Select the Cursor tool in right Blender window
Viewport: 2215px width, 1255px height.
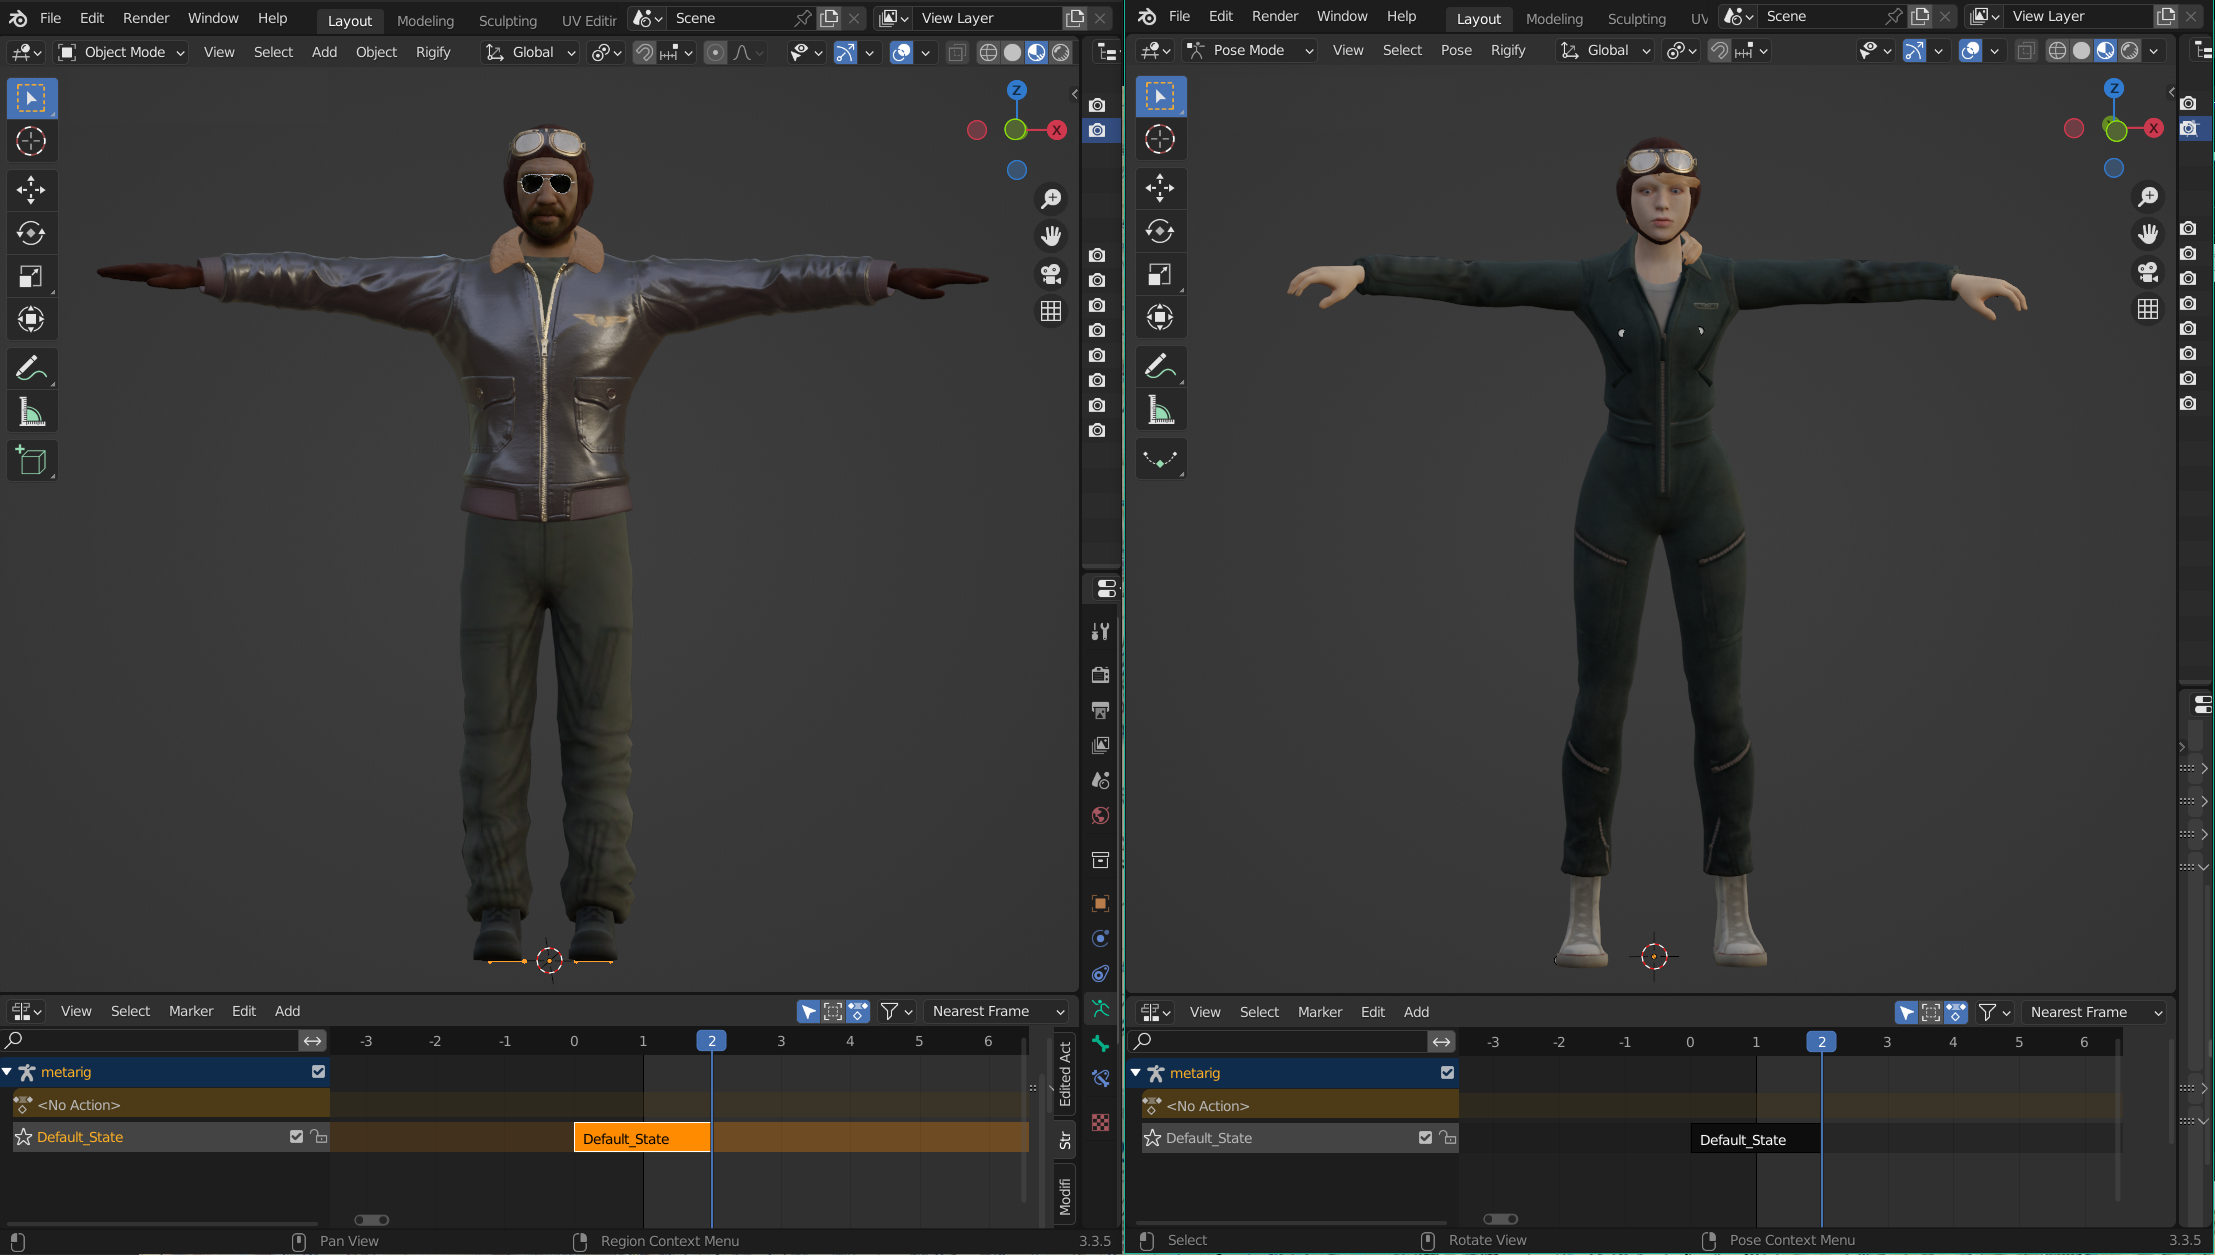[x=1160, y=139]
